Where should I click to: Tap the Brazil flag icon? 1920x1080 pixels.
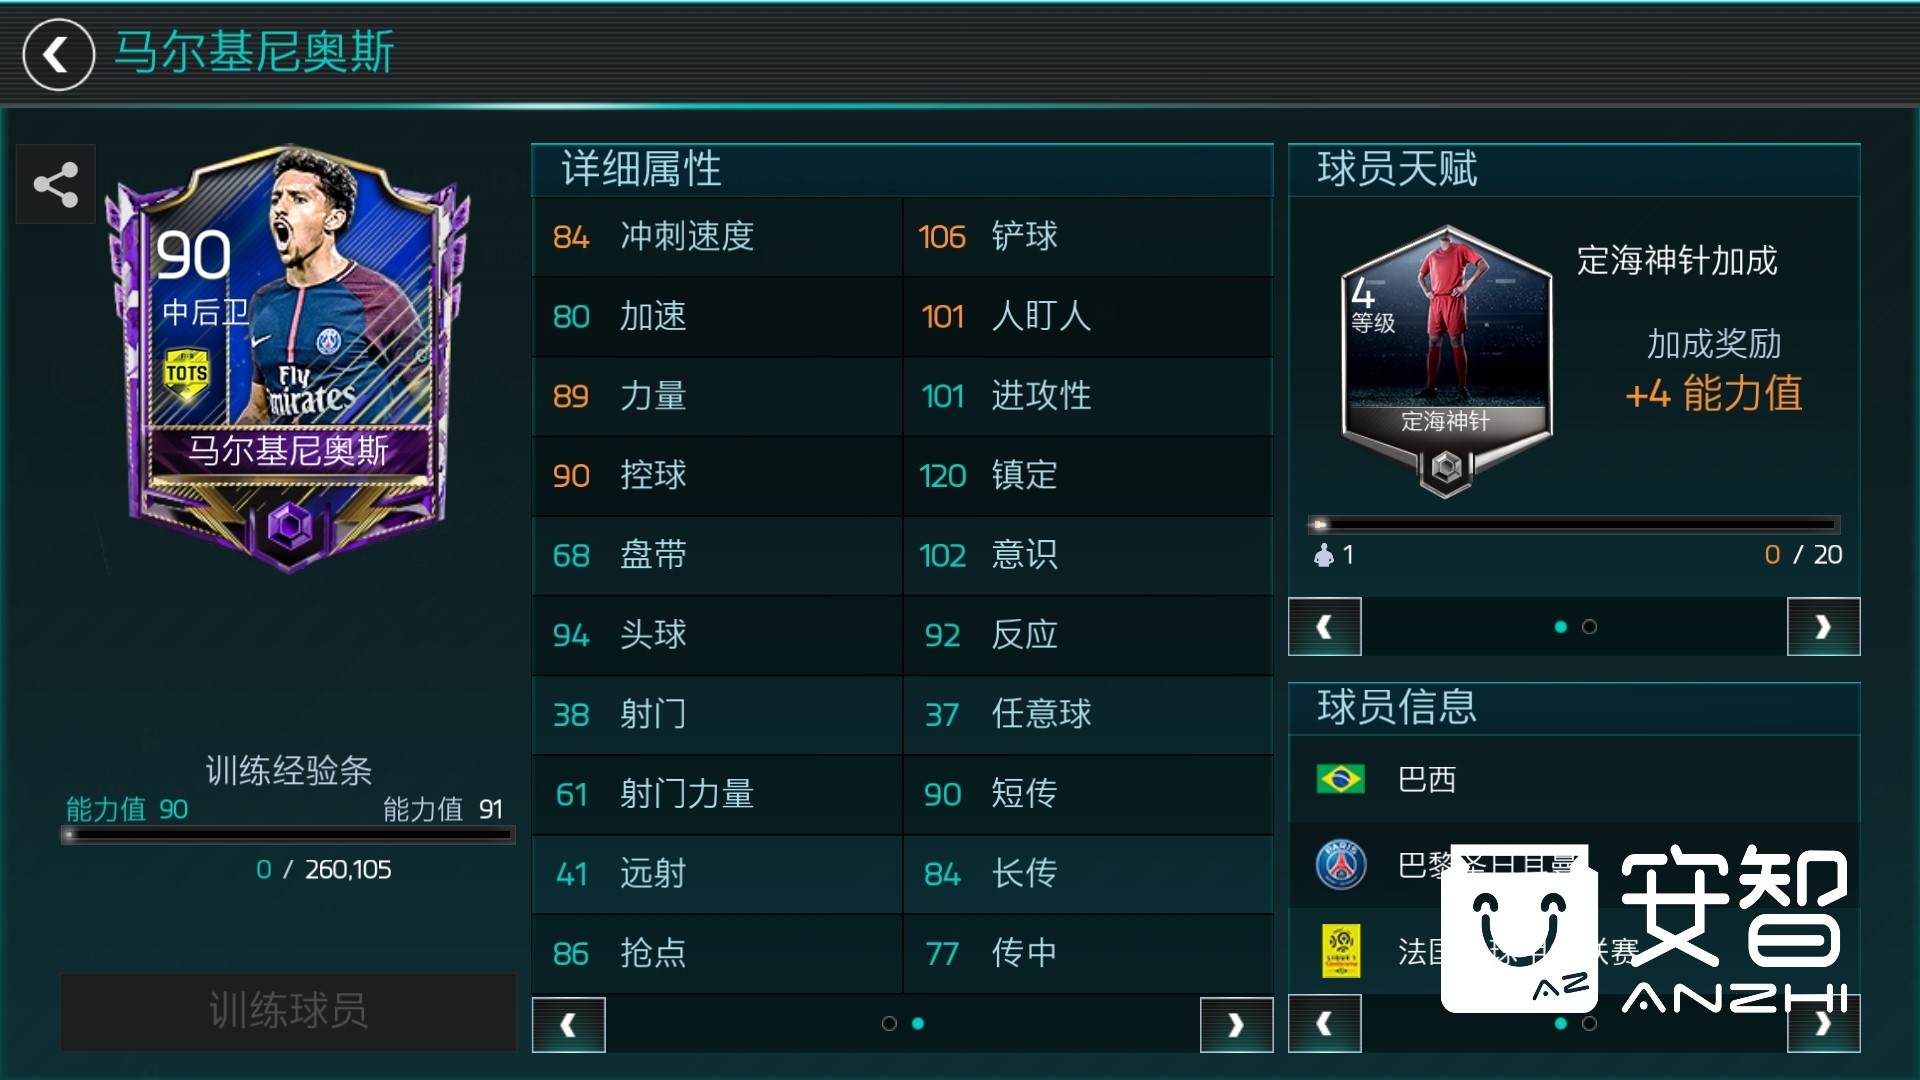1340,778
